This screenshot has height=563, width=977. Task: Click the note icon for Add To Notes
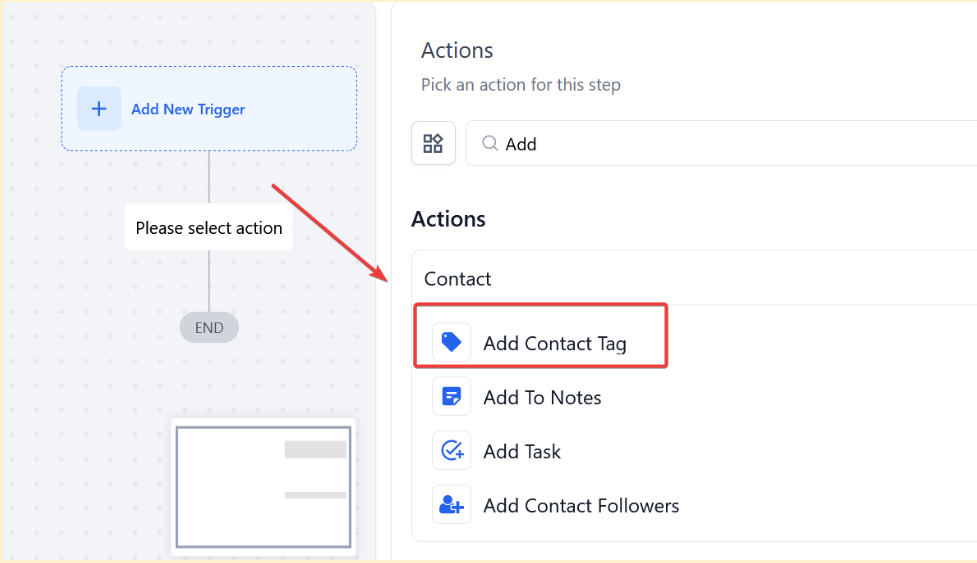tap(451, 397)
